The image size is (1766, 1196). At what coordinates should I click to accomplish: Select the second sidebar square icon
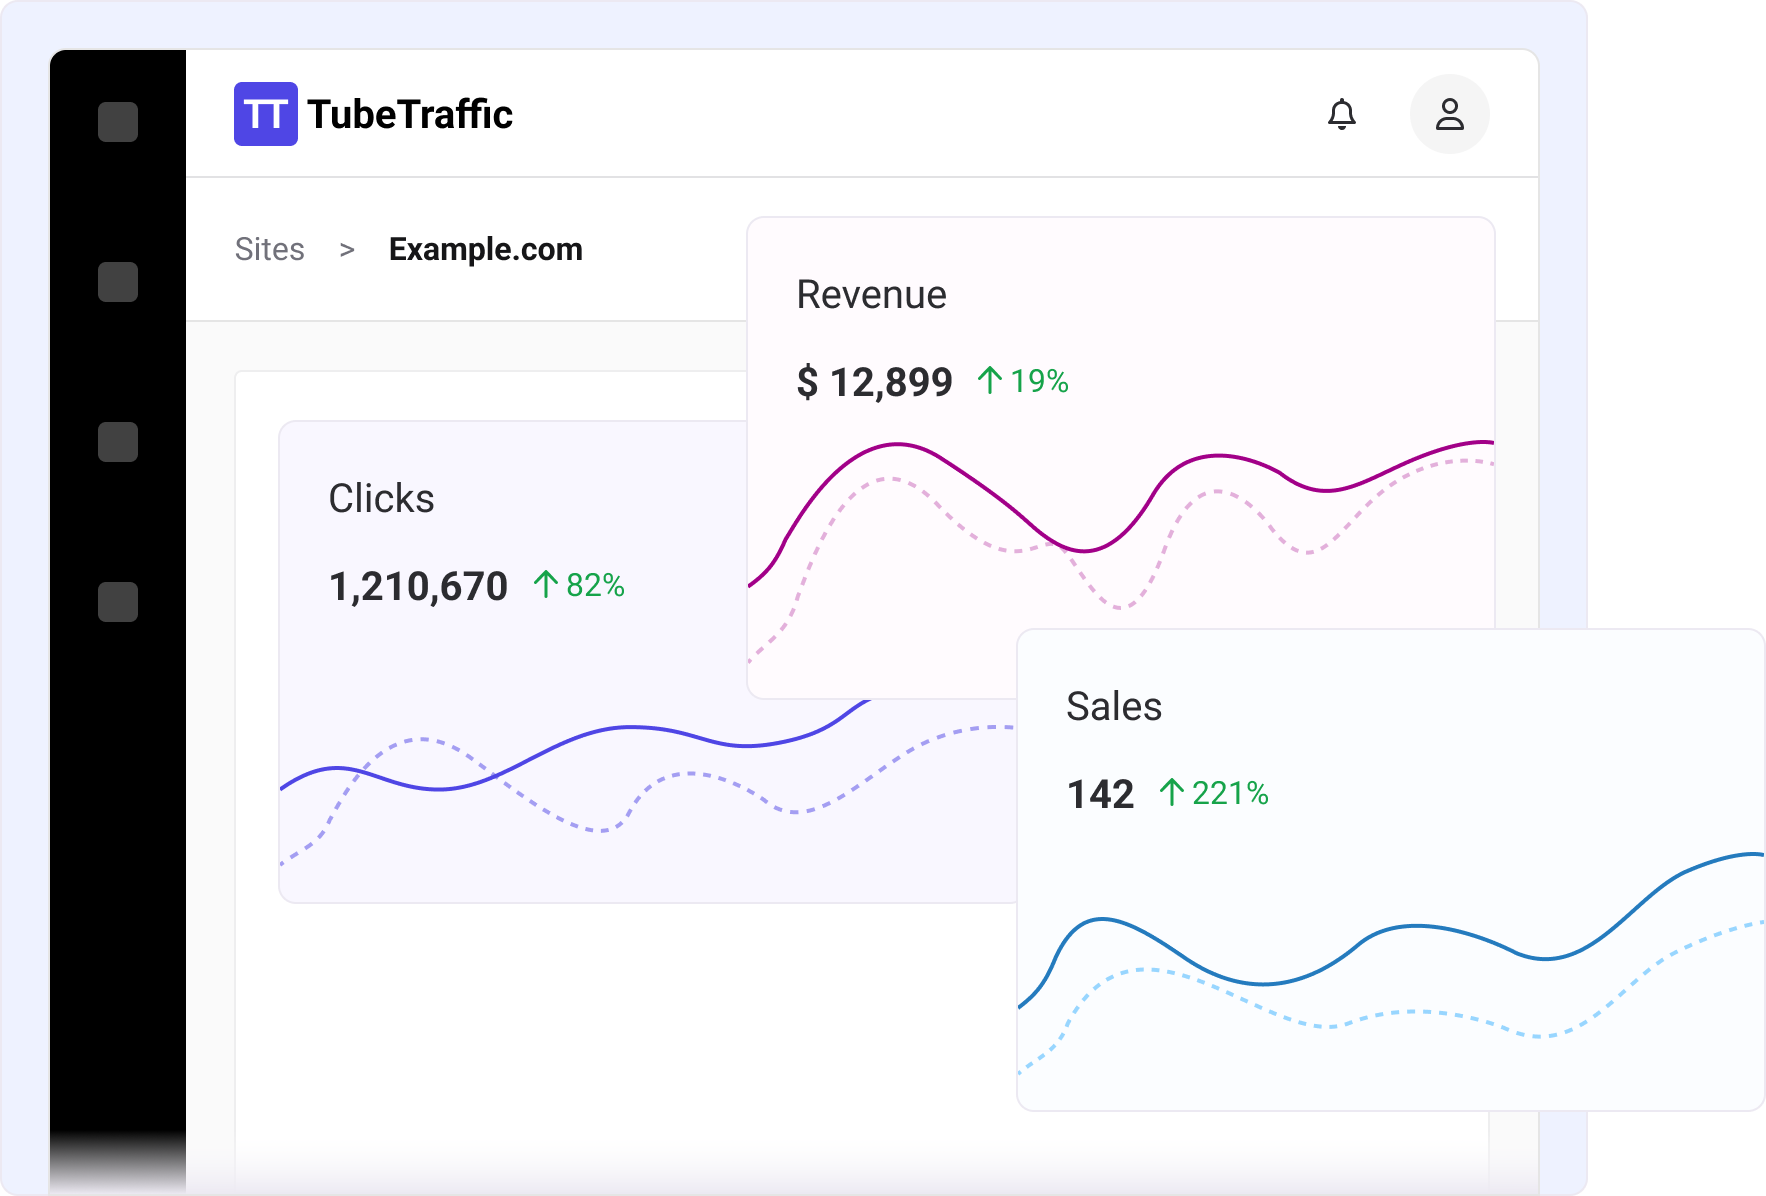[118, 282]
